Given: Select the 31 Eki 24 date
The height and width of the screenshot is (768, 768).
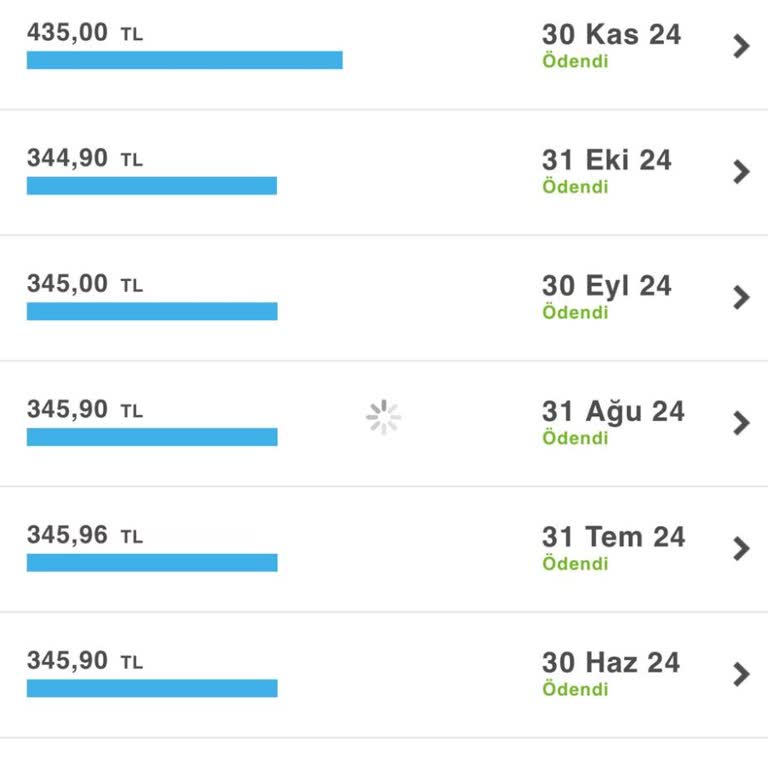Looking at the screenshot, I should pos(606,160).
